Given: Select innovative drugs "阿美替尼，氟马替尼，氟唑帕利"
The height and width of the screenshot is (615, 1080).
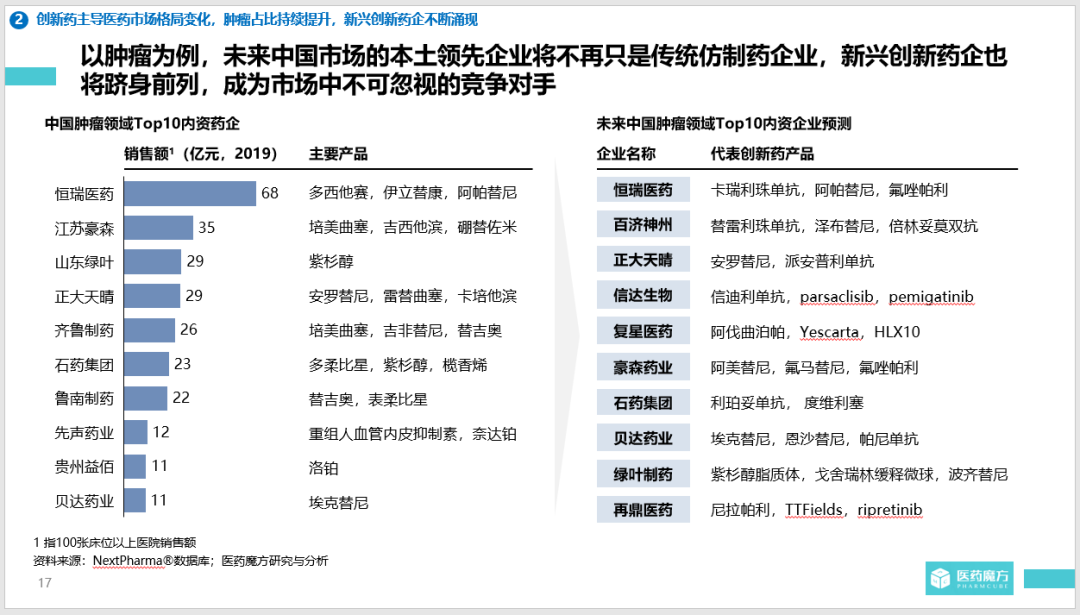Looking at the screenshot, I should 814,368.
